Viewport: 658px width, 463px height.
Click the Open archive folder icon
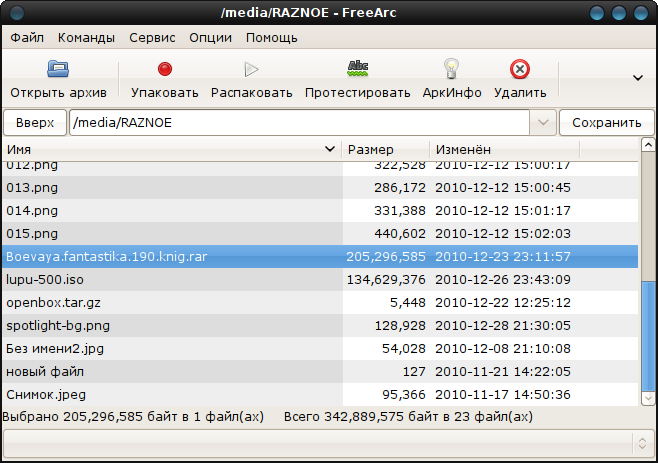point(58,69)
